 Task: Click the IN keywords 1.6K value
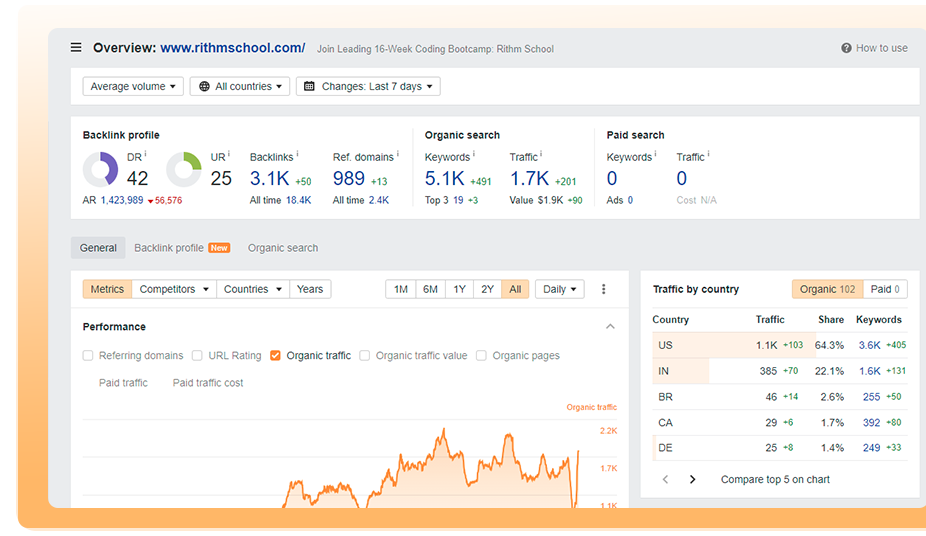pos(869,371)
